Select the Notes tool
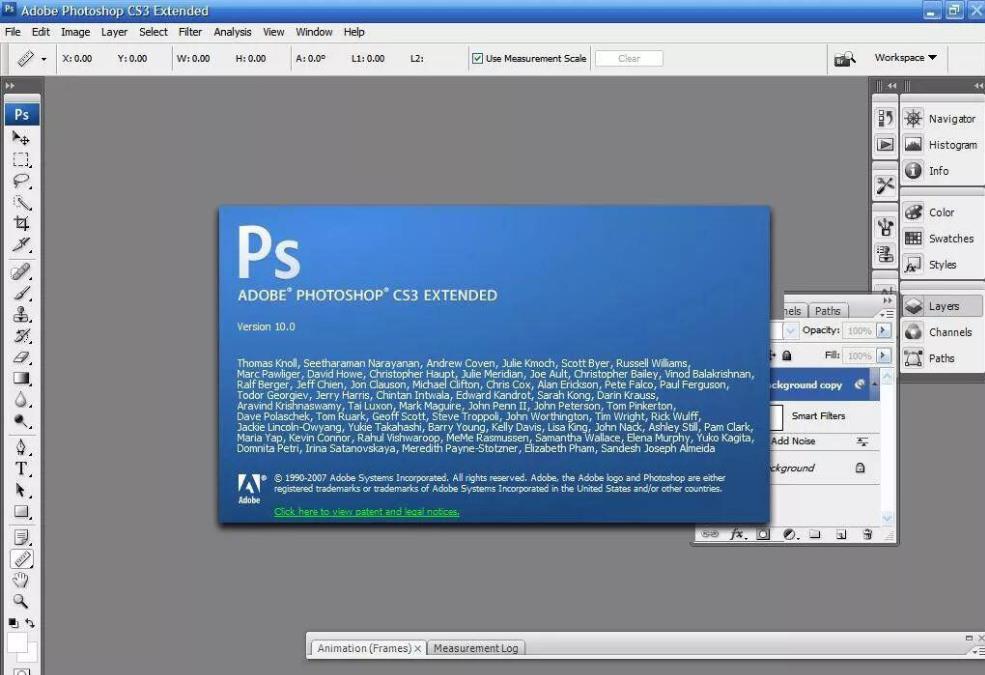This screenshot has height=675, width=985. pyautogui.click(x=21, y=537)
